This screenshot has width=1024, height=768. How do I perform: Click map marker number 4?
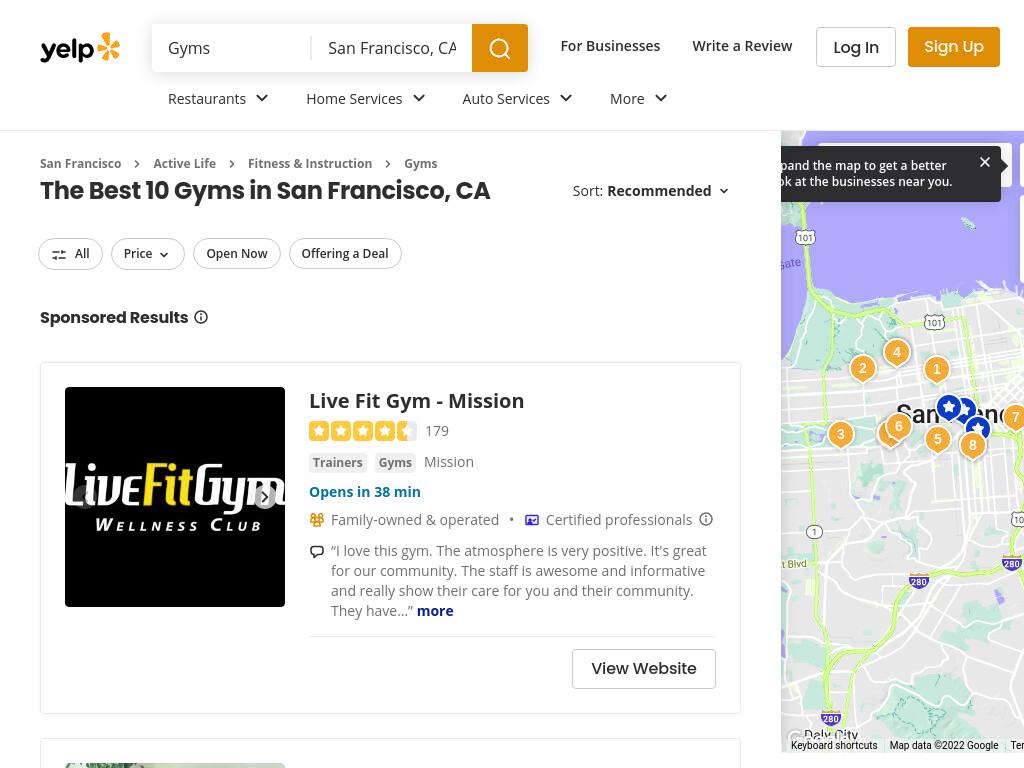pos(897,353)
